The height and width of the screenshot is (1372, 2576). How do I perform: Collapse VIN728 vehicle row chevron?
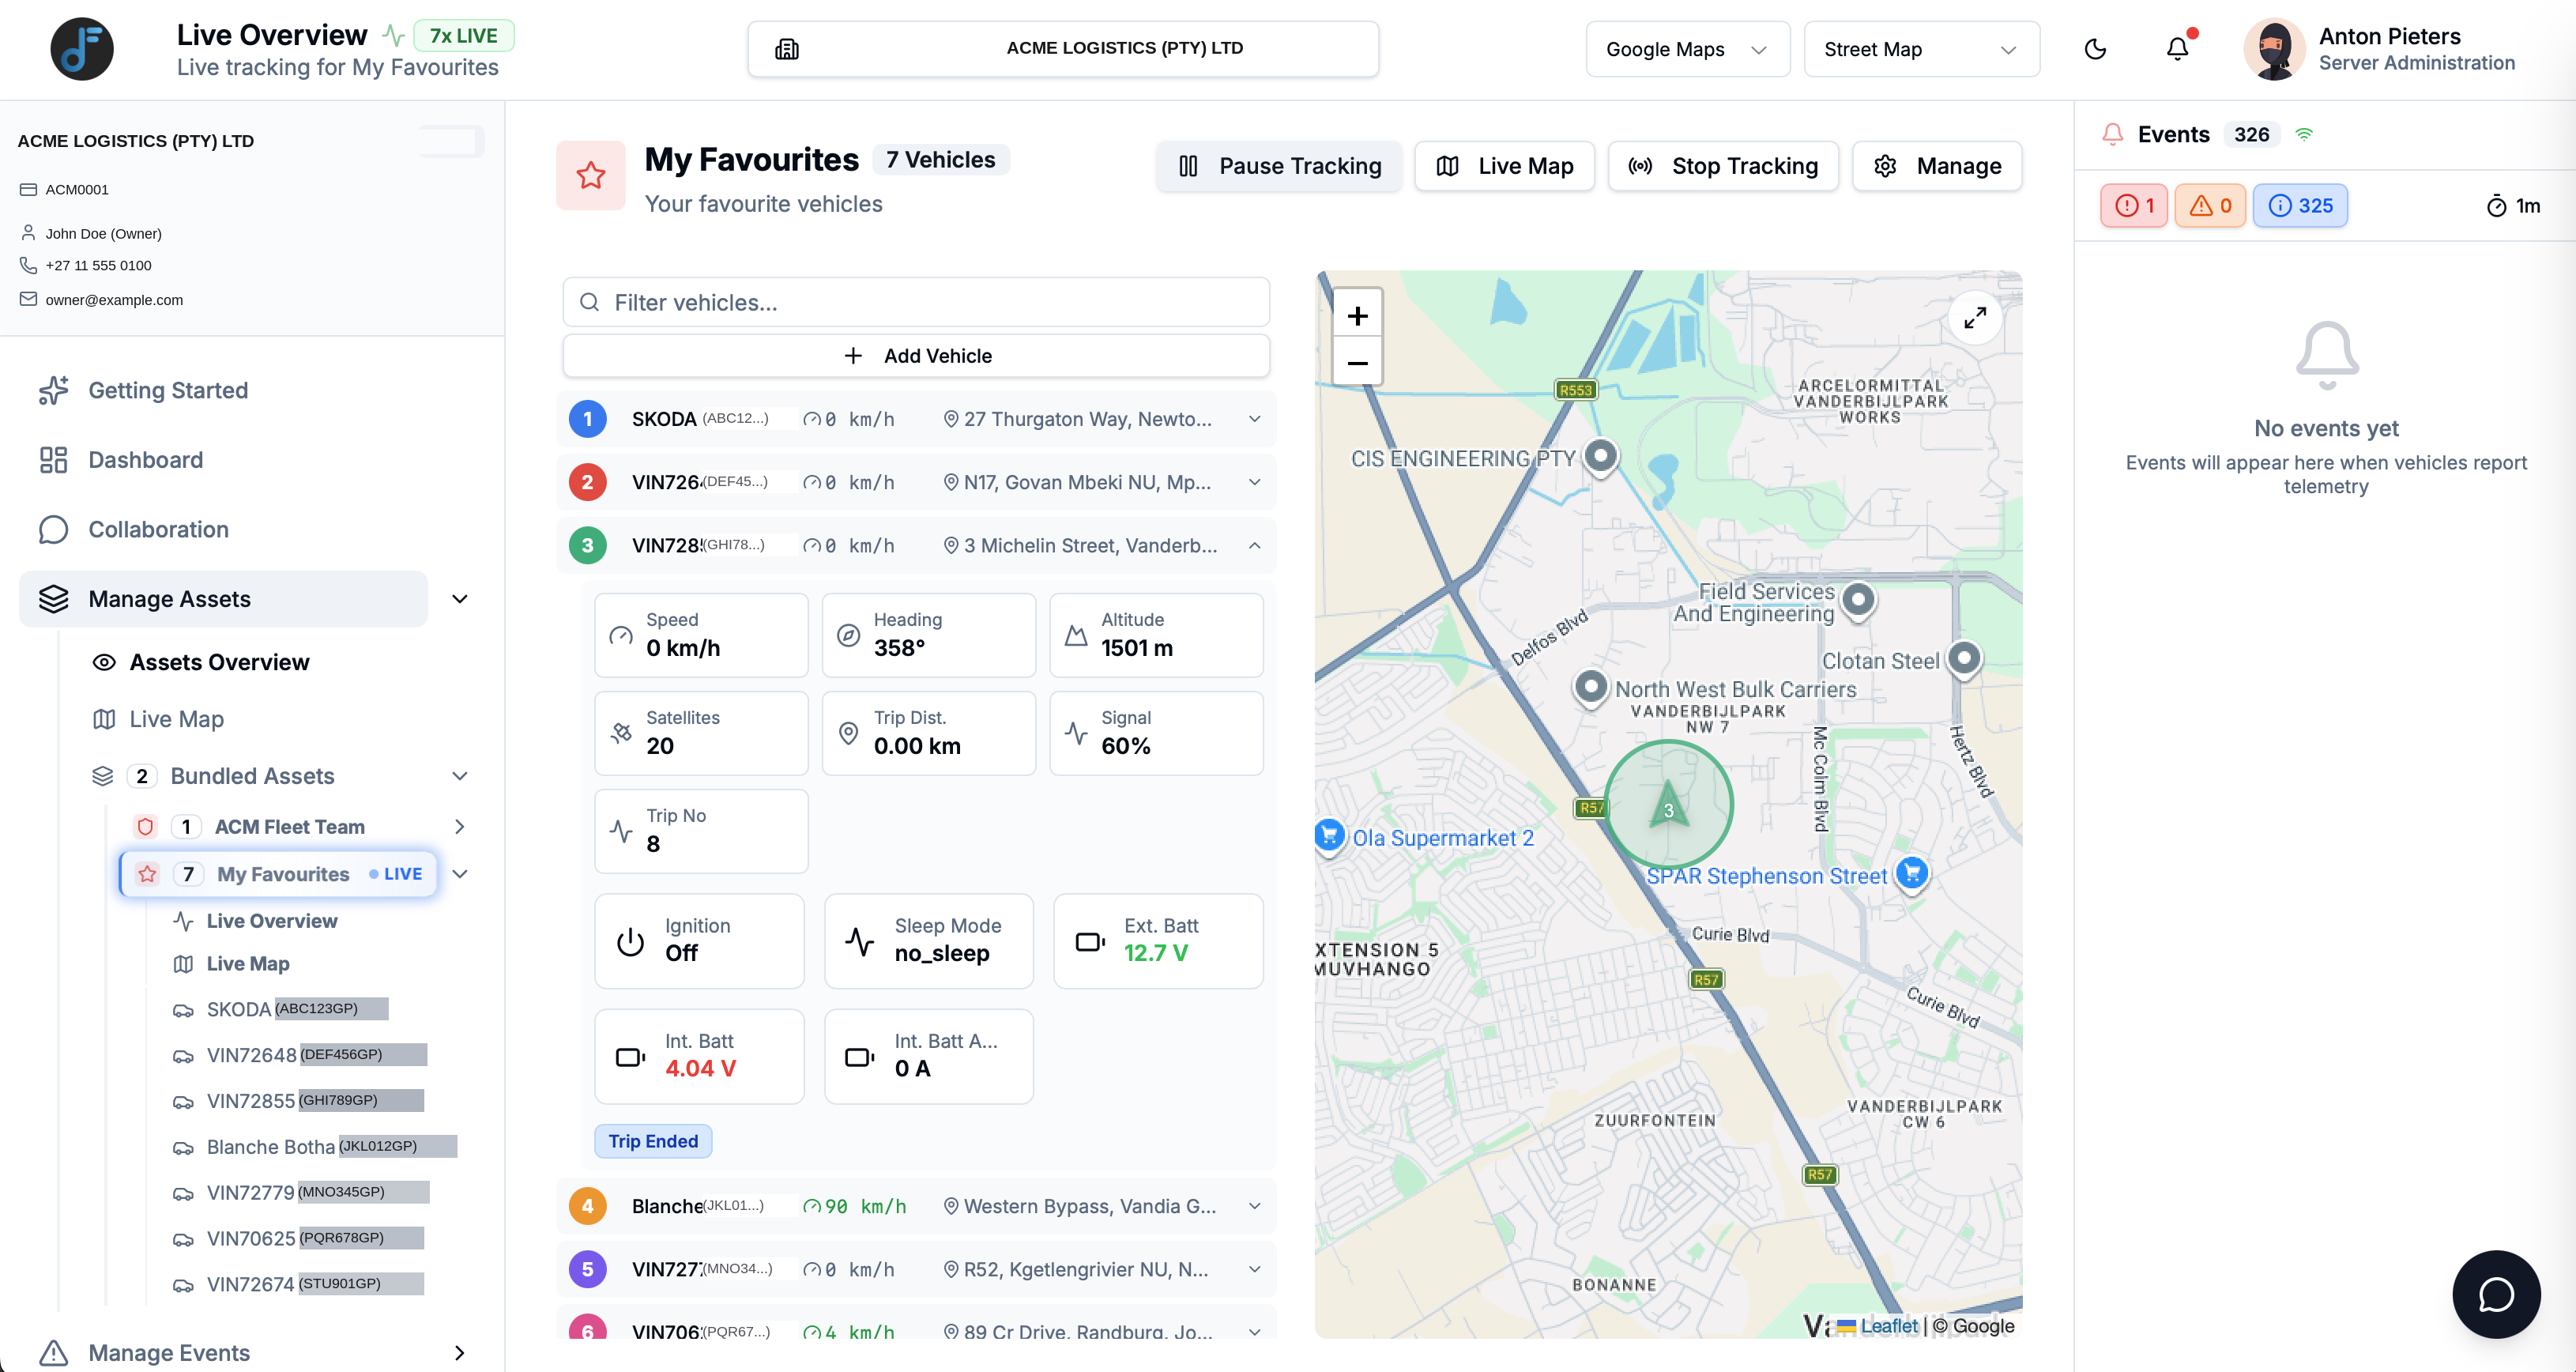(1254, 545)
